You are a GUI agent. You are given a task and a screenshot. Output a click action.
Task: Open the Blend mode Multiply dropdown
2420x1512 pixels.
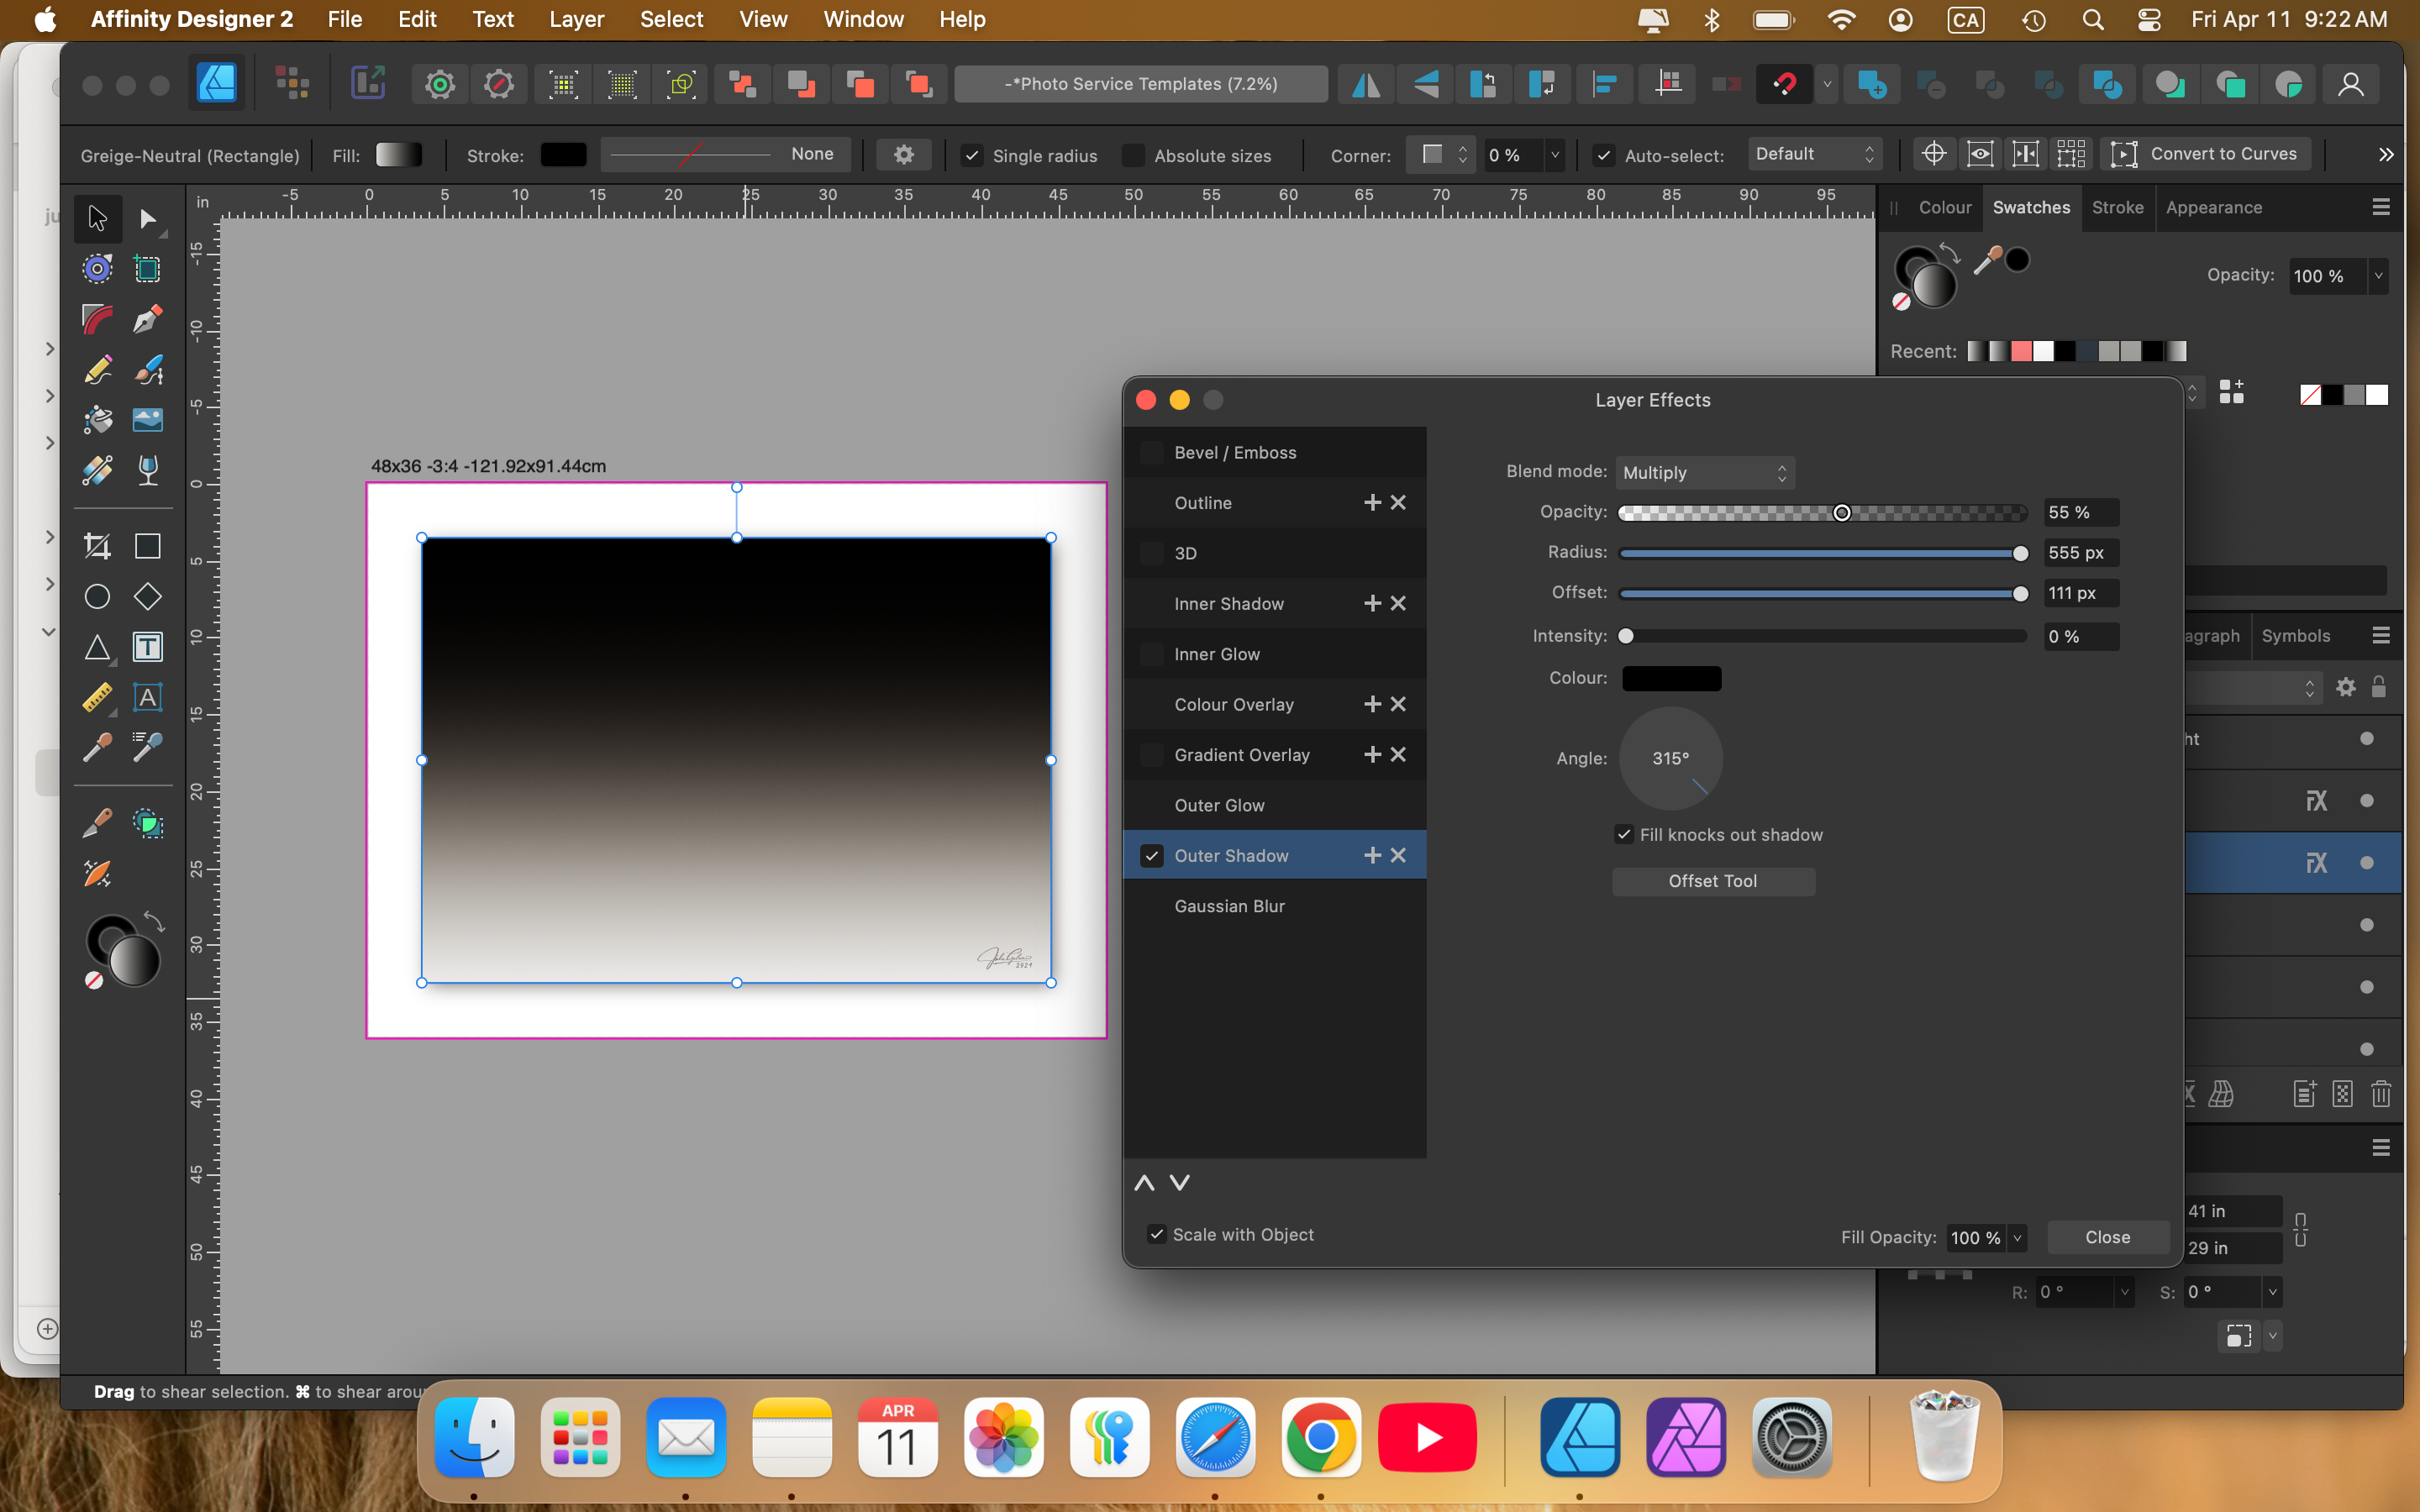click(x=1704, y=473)
